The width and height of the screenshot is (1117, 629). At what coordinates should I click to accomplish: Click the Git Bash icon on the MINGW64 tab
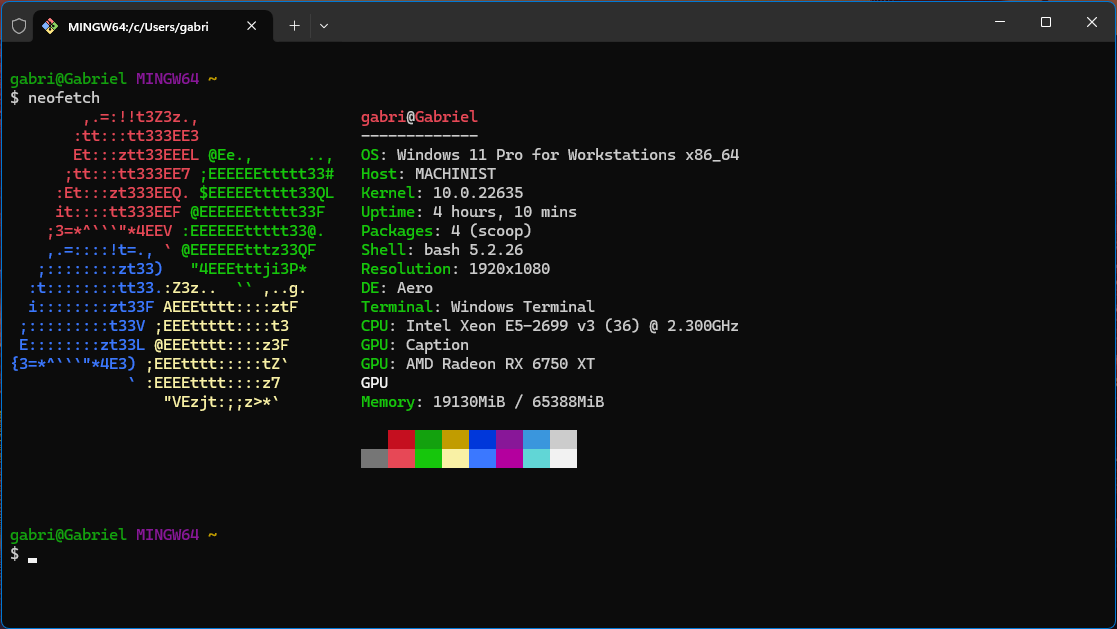pyautogui.click(x=49, y=26)
